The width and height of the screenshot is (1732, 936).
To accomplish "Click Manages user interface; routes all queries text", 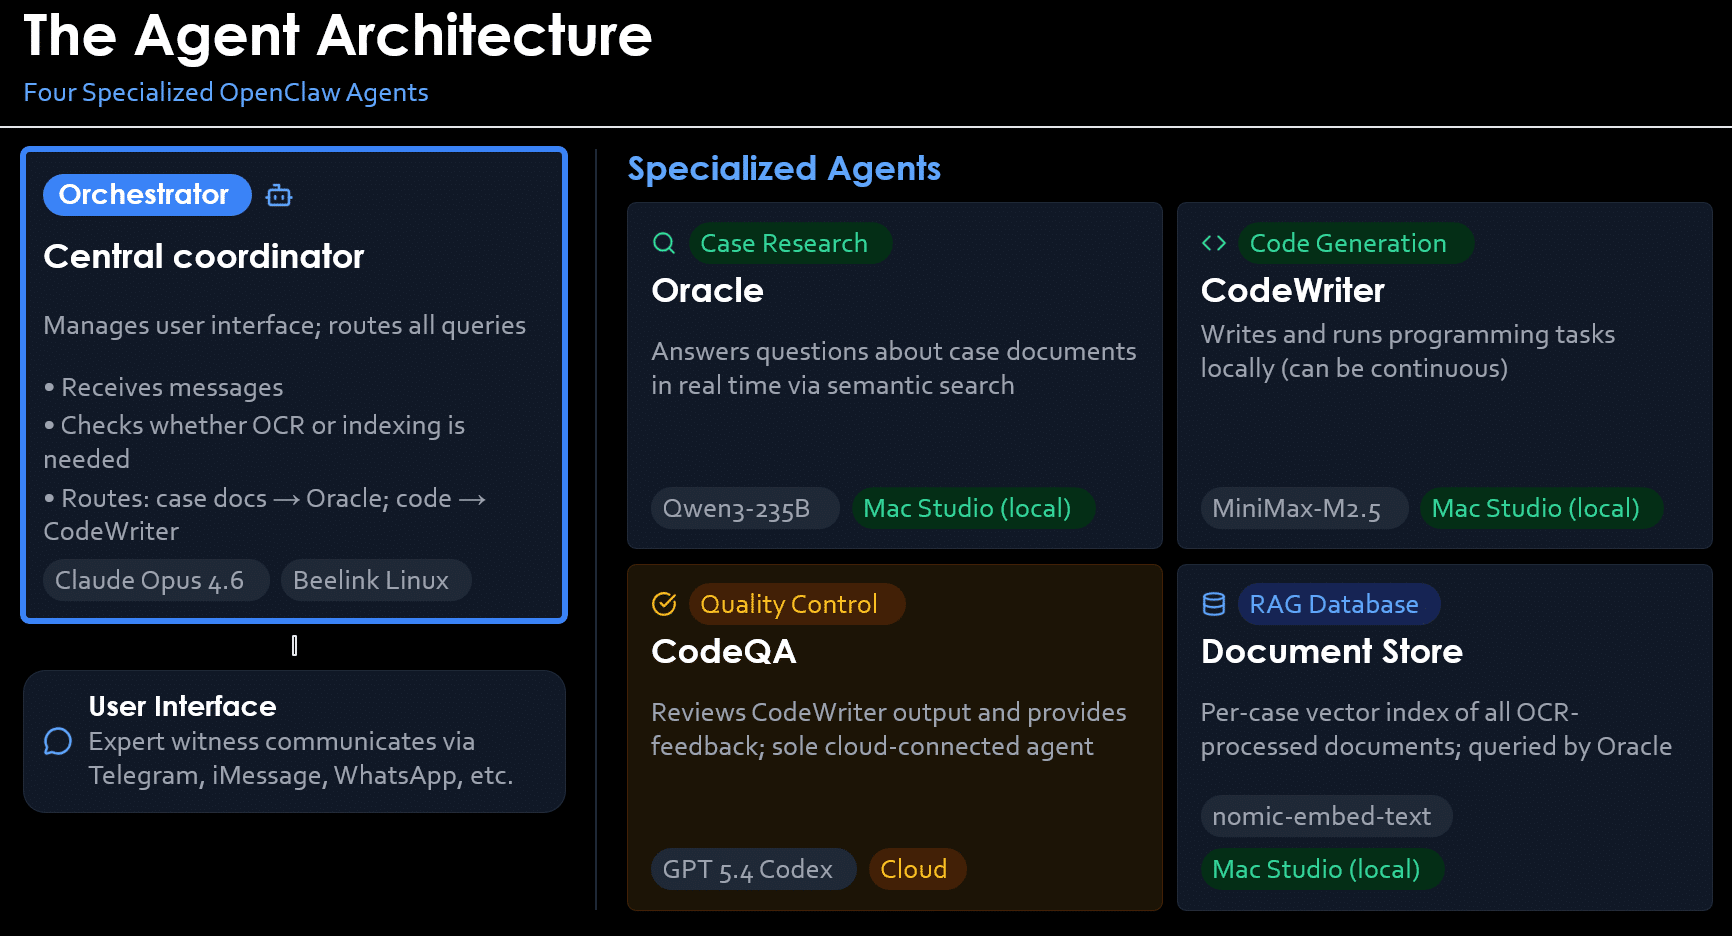I will point(284,325).
